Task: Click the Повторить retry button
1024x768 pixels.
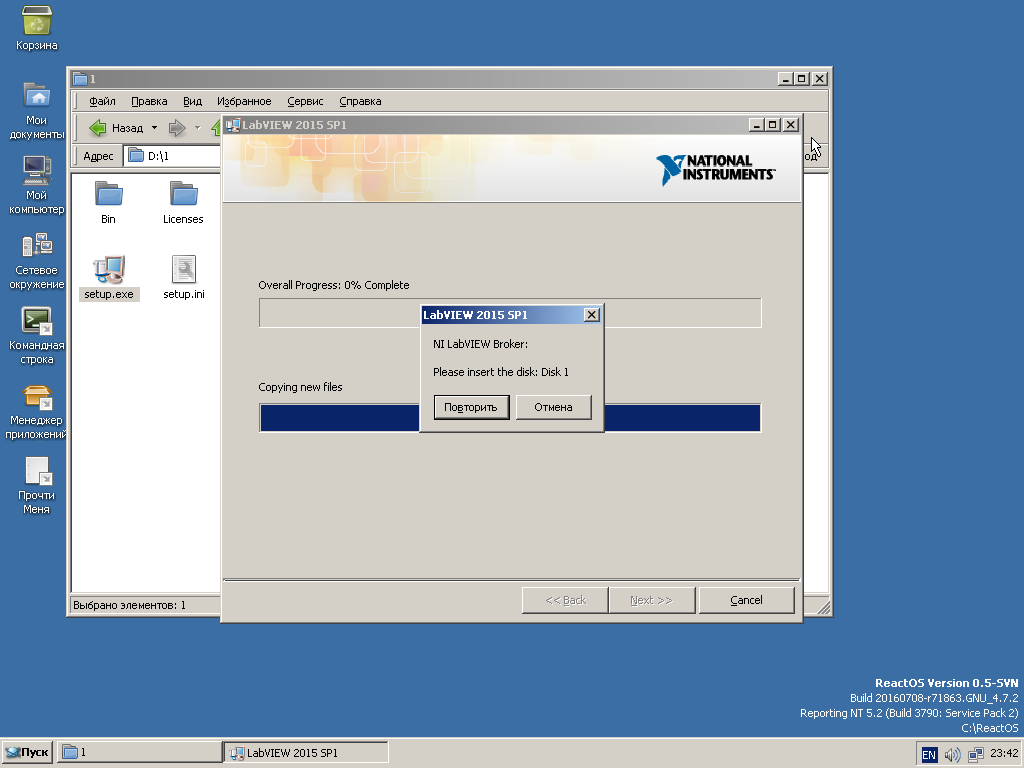Action: point(471,407)
